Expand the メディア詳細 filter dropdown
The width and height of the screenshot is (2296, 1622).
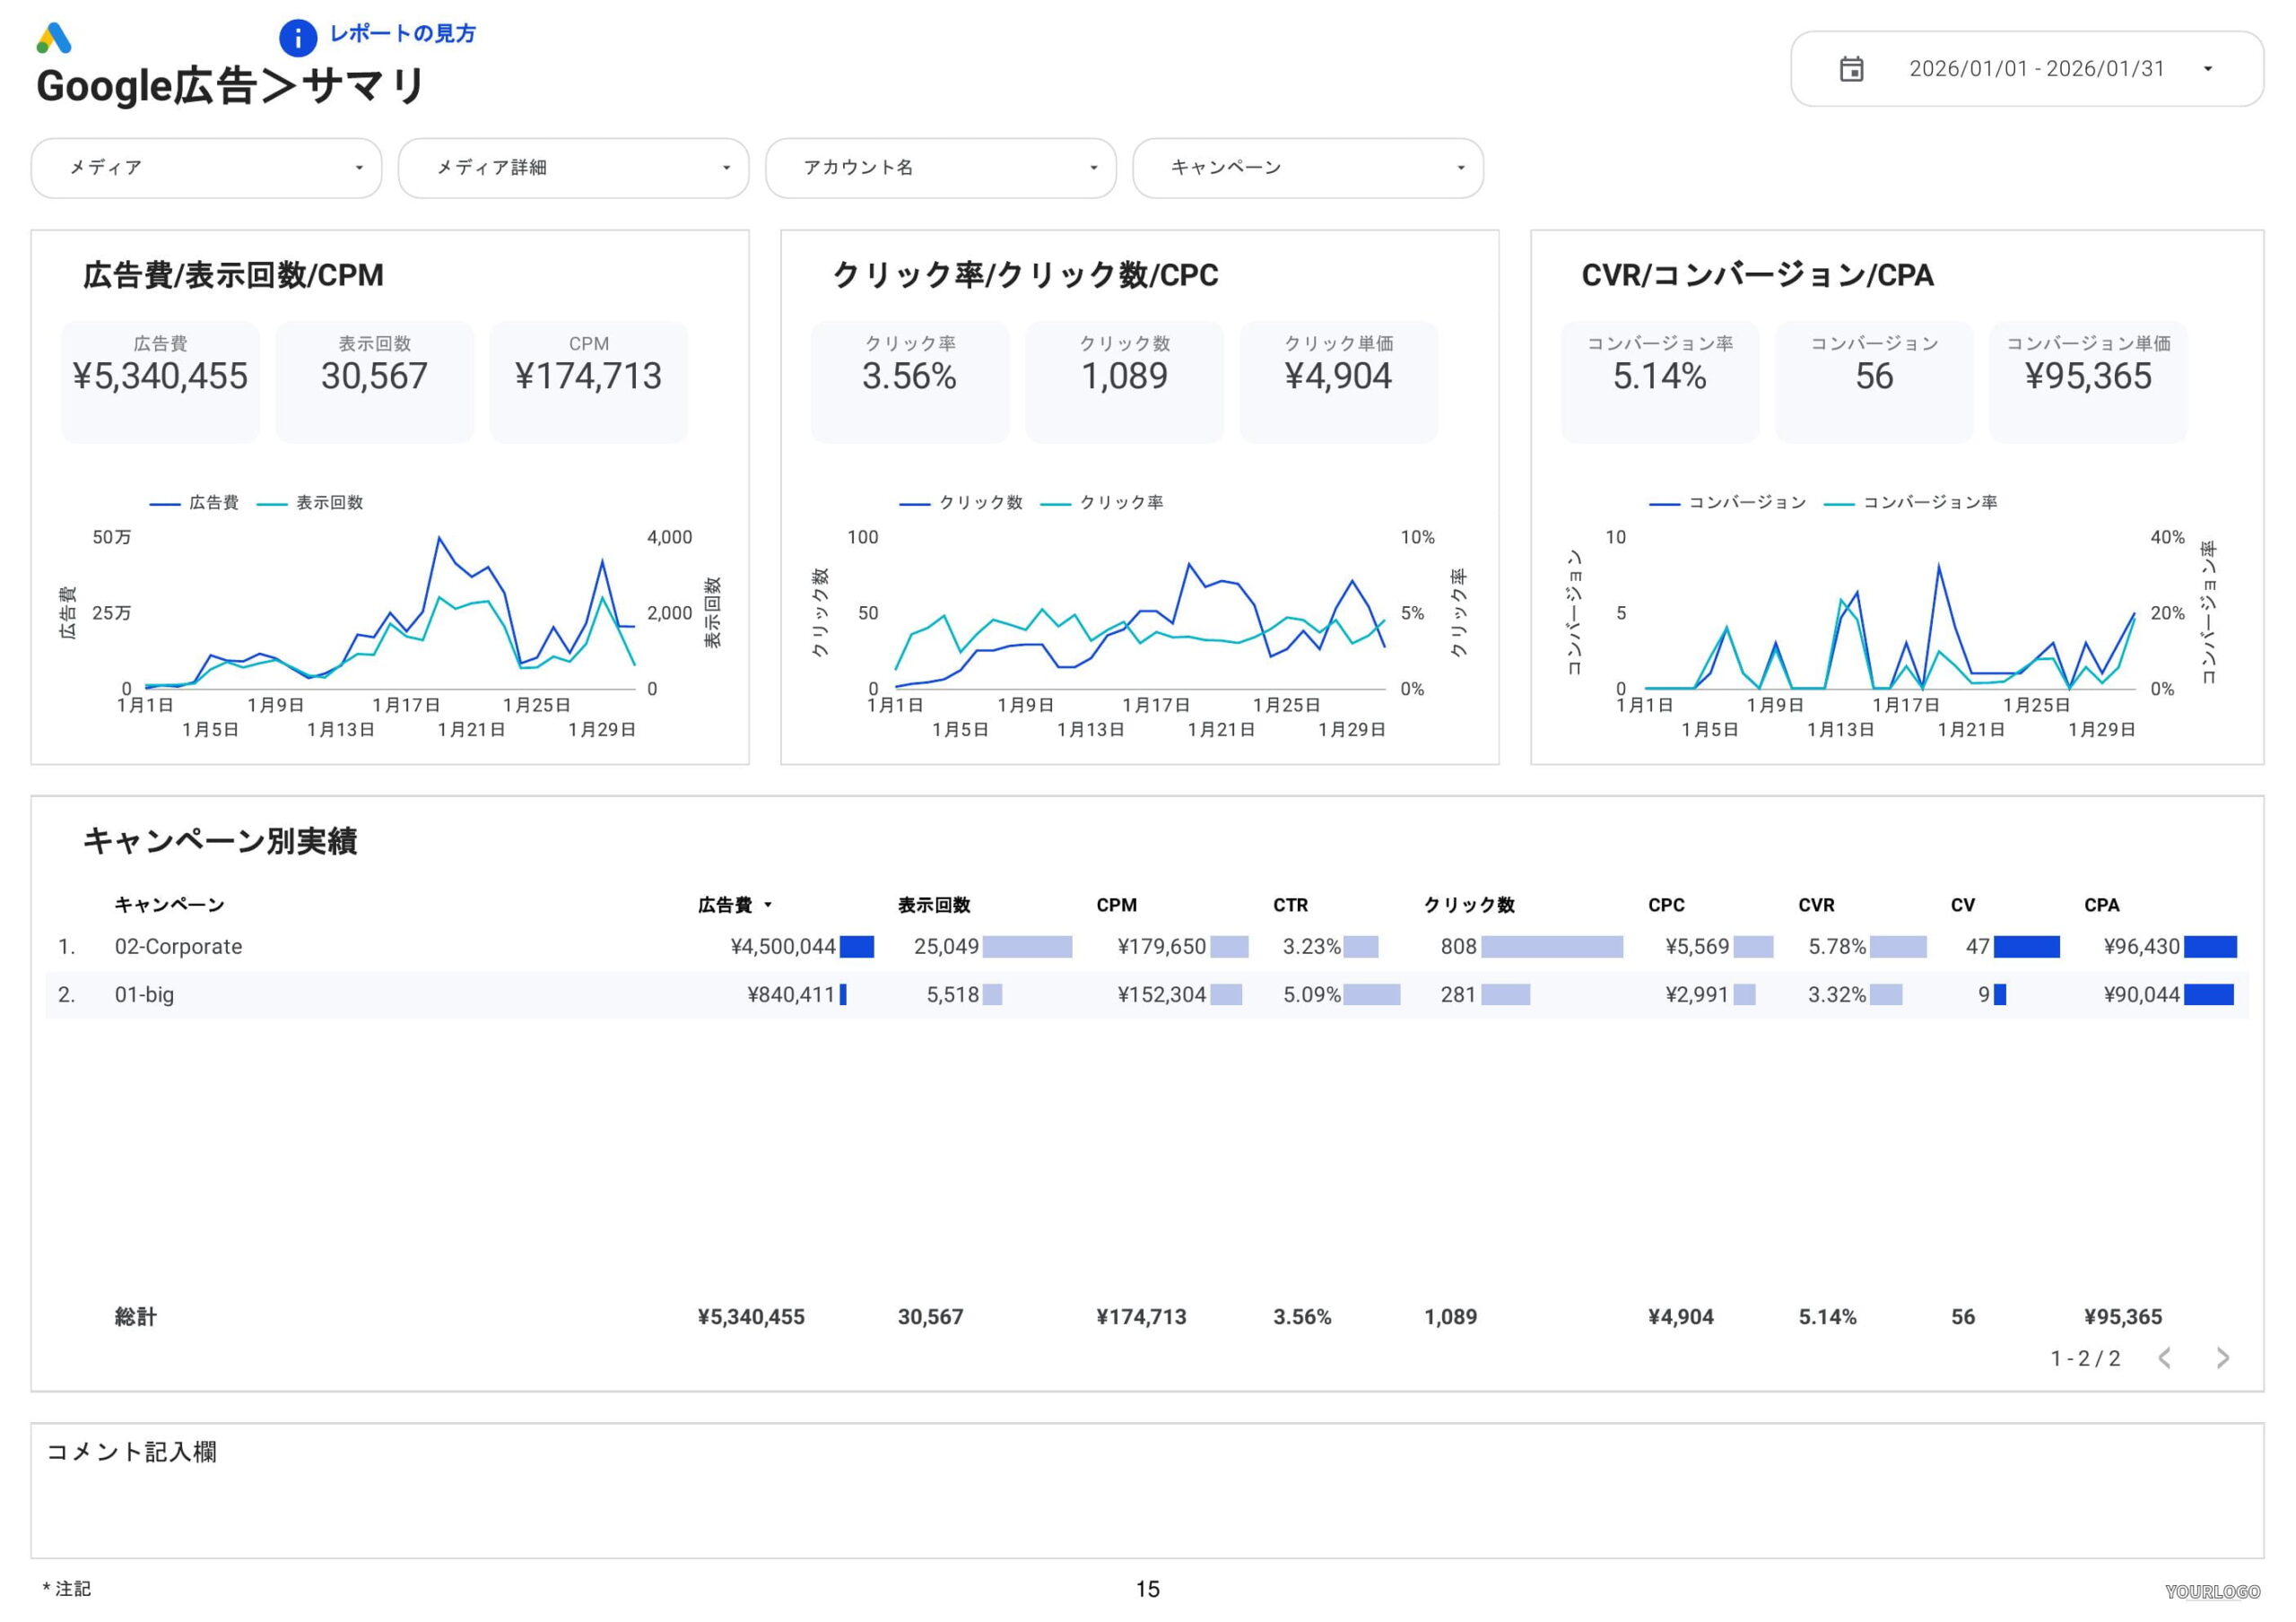(573, 168)
